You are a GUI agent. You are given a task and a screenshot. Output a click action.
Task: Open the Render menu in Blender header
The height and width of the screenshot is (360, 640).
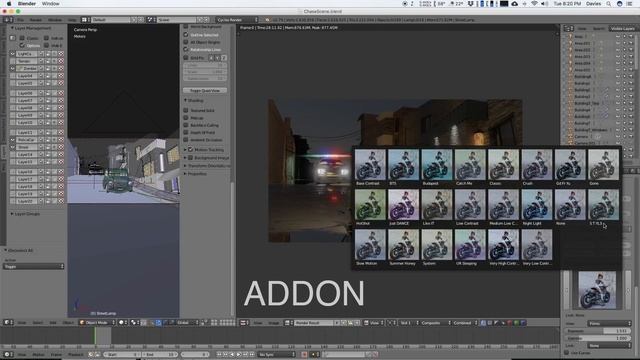coord(36,20)
